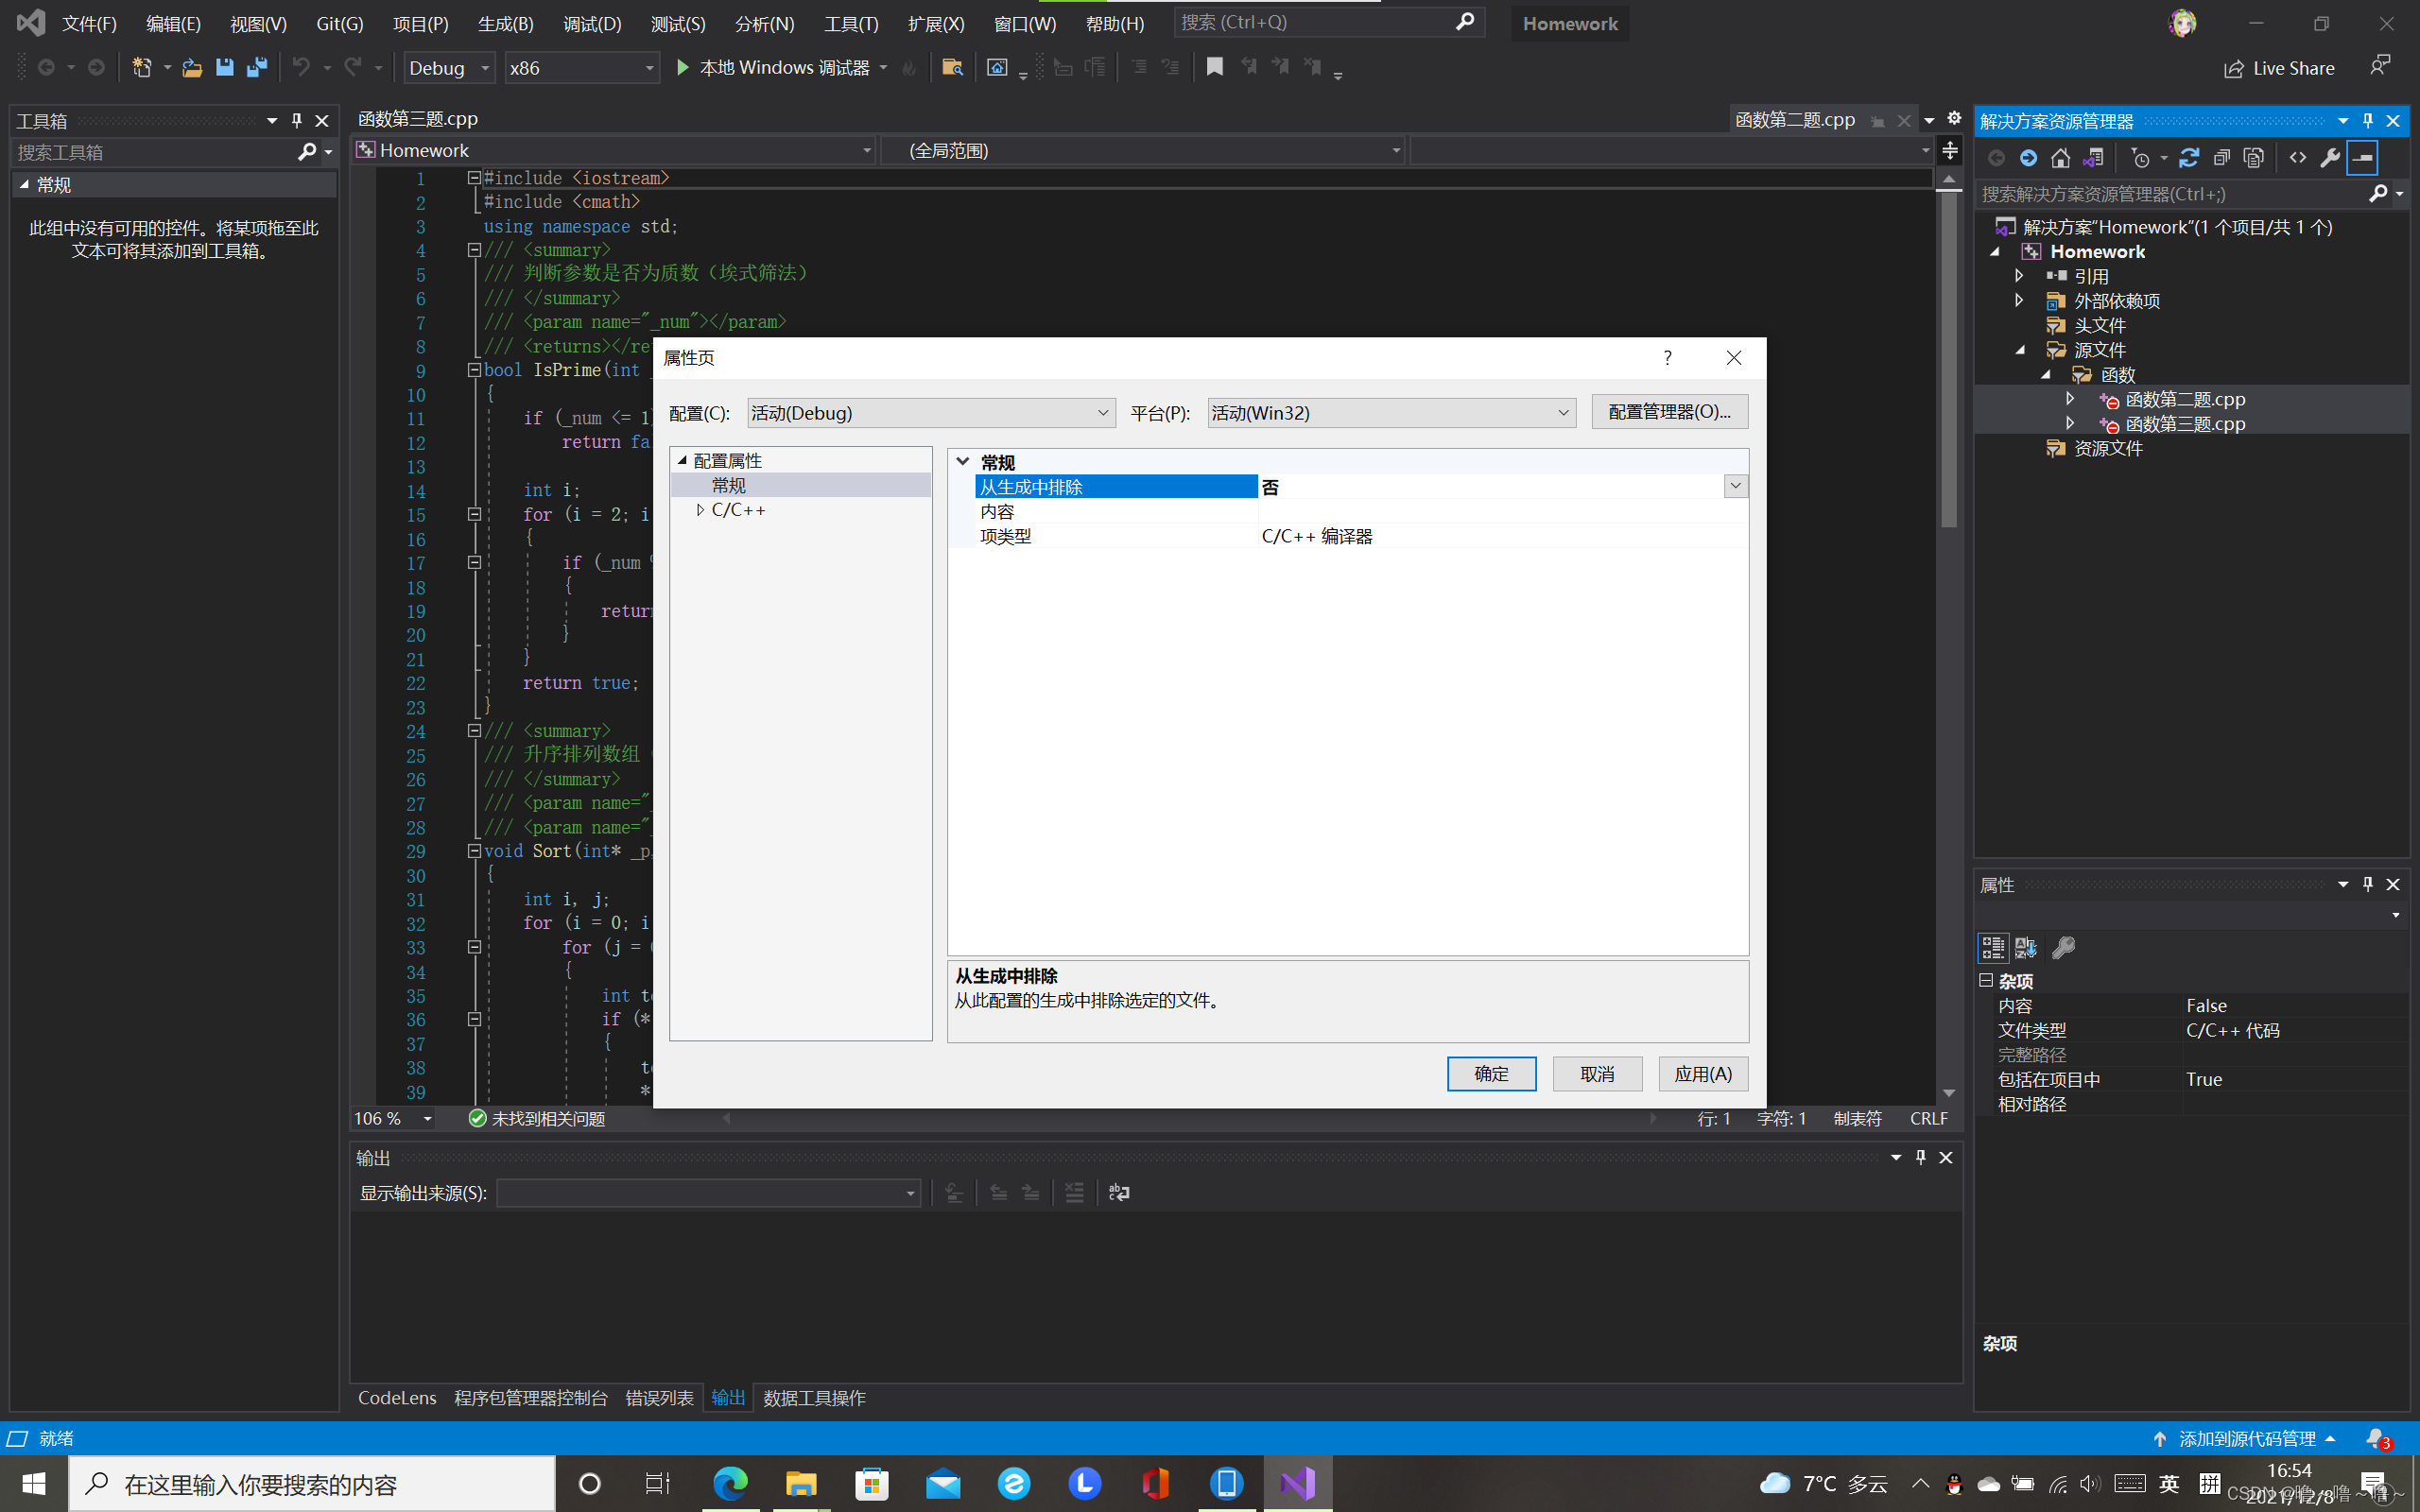Switch to the 错误列表 tab

(x=659, y=1398)
